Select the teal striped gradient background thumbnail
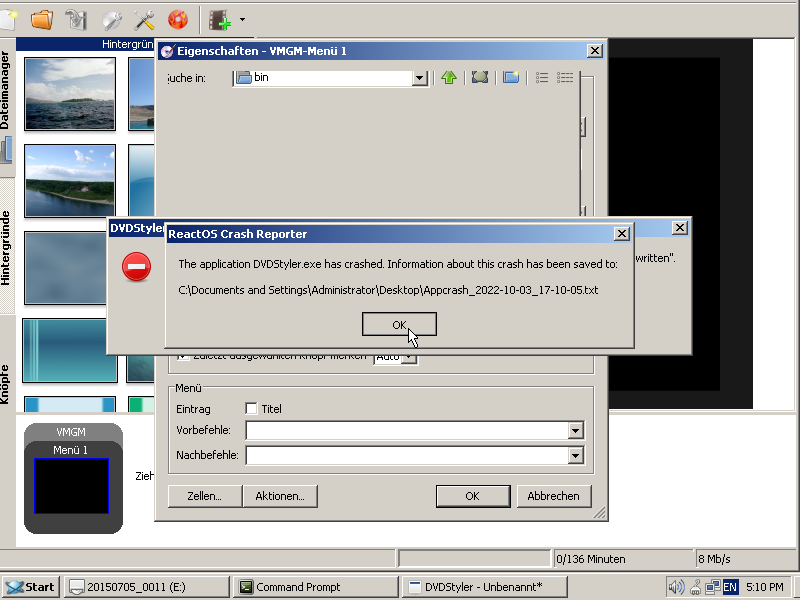The image size is (800, 600). tap(70, 351)
